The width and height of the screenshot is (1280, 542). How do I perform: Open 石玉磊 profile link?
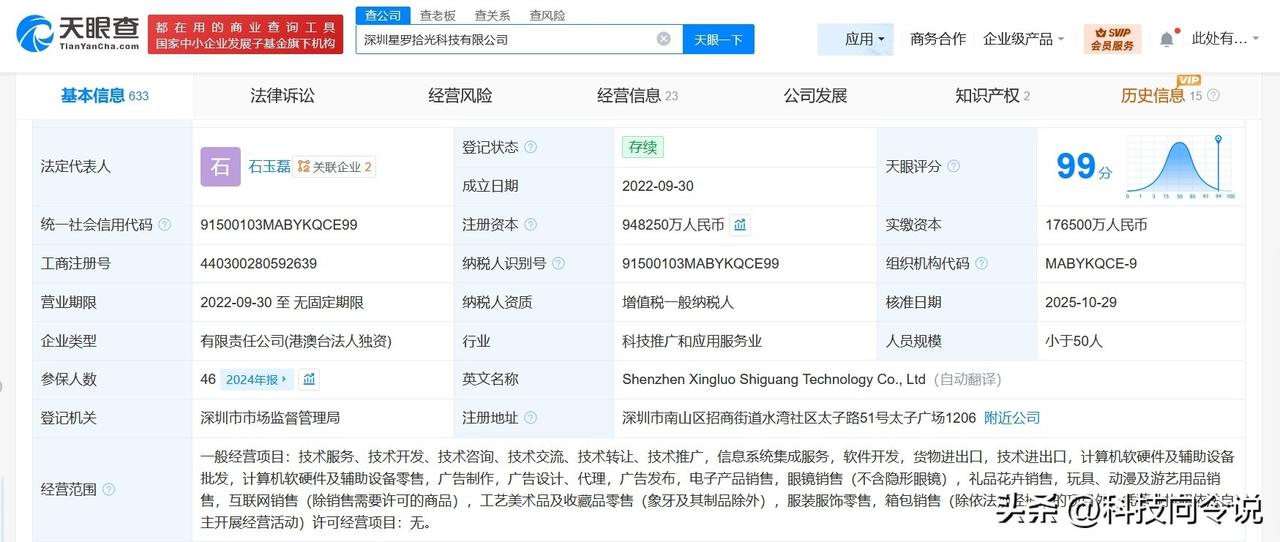269,167
